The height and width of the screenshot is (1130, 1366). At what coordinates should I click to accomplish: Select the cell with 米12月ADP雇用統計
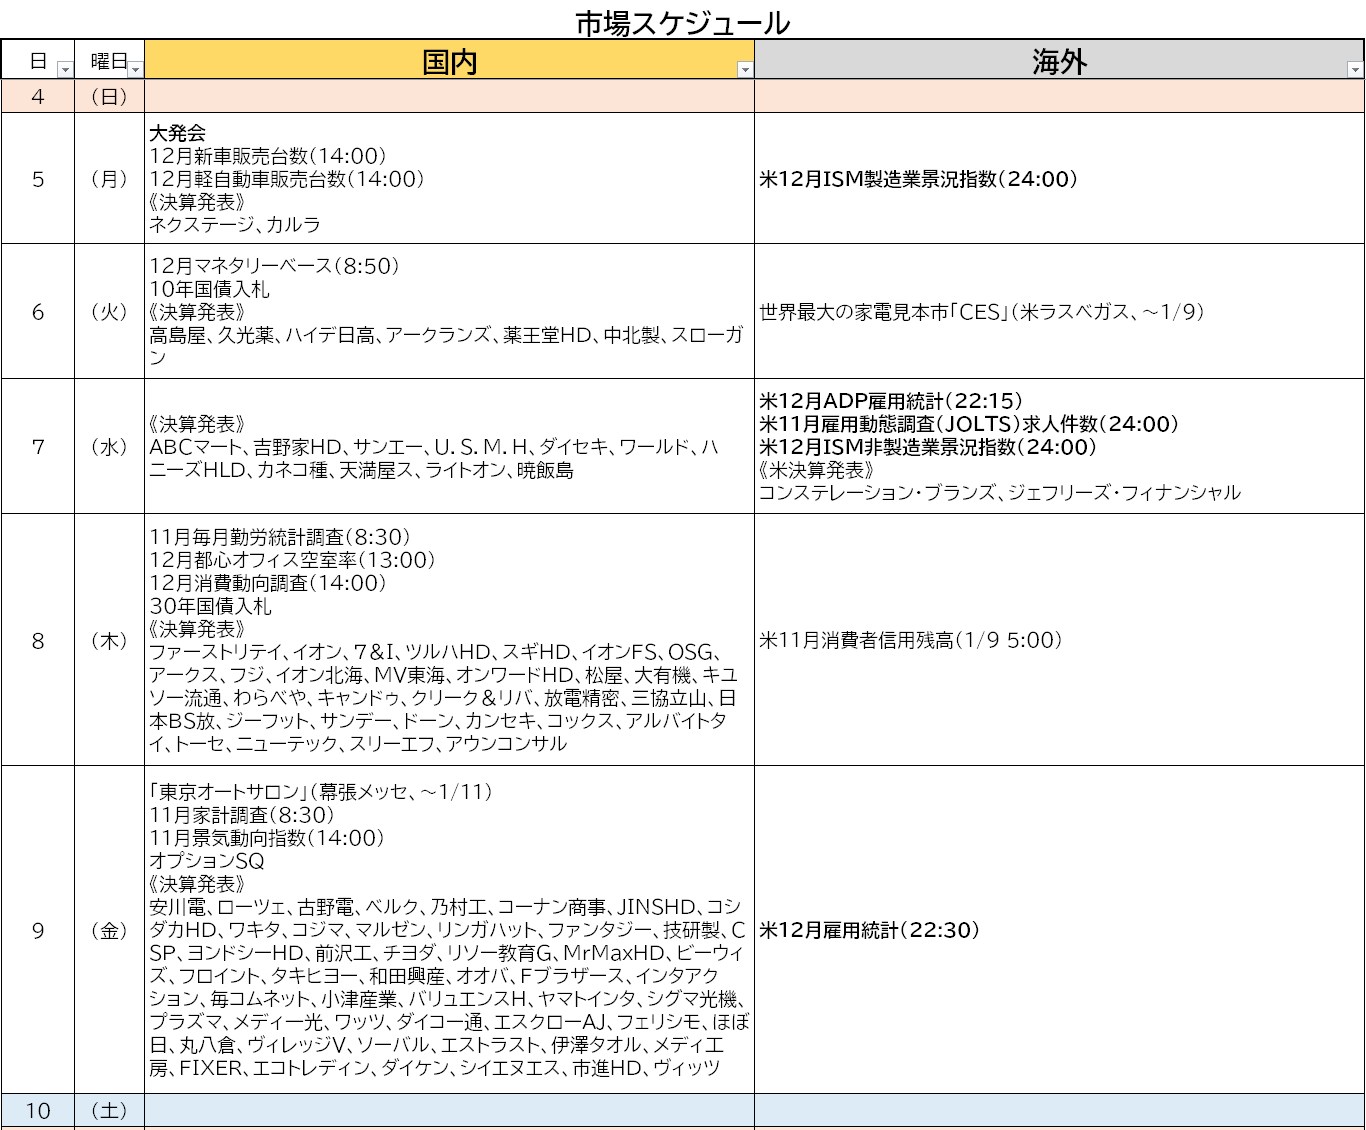(1058, 447)
